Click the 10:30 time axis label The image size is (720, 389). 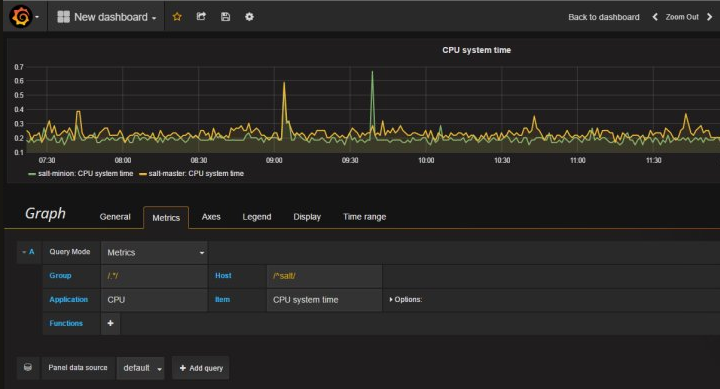pos(502,160)
